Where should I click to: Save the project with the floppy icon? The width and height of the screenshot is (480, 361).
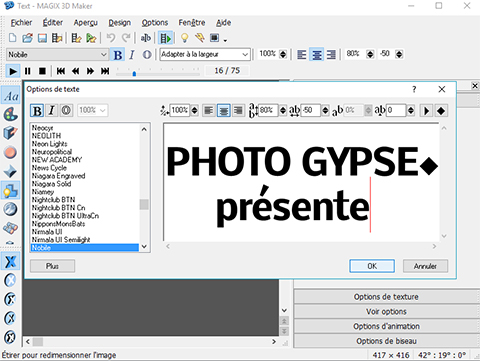[42, 38]
